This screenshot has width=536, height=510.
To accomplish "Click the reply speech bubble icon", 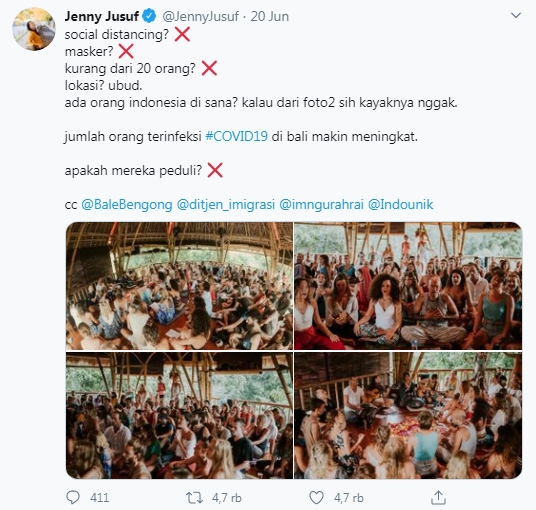I will tap(72, 498).
